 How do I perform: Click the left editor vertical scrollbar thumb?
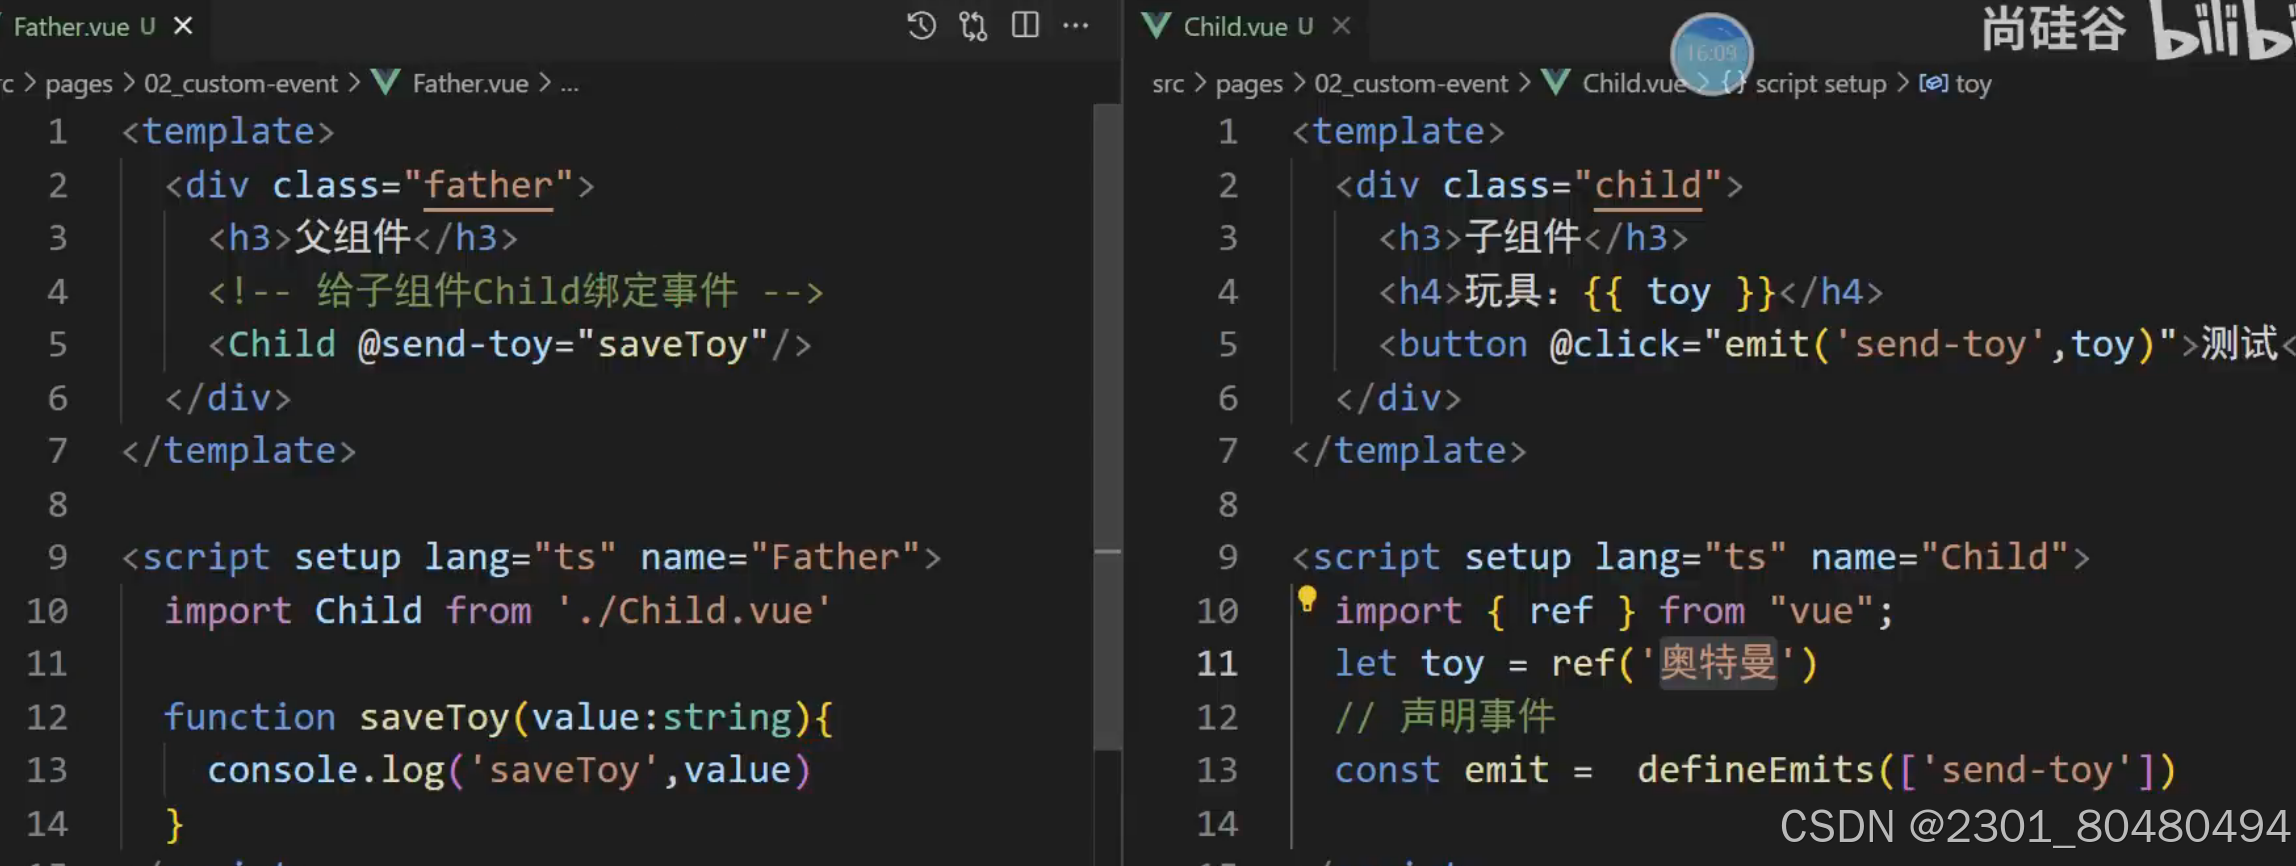1107,426
